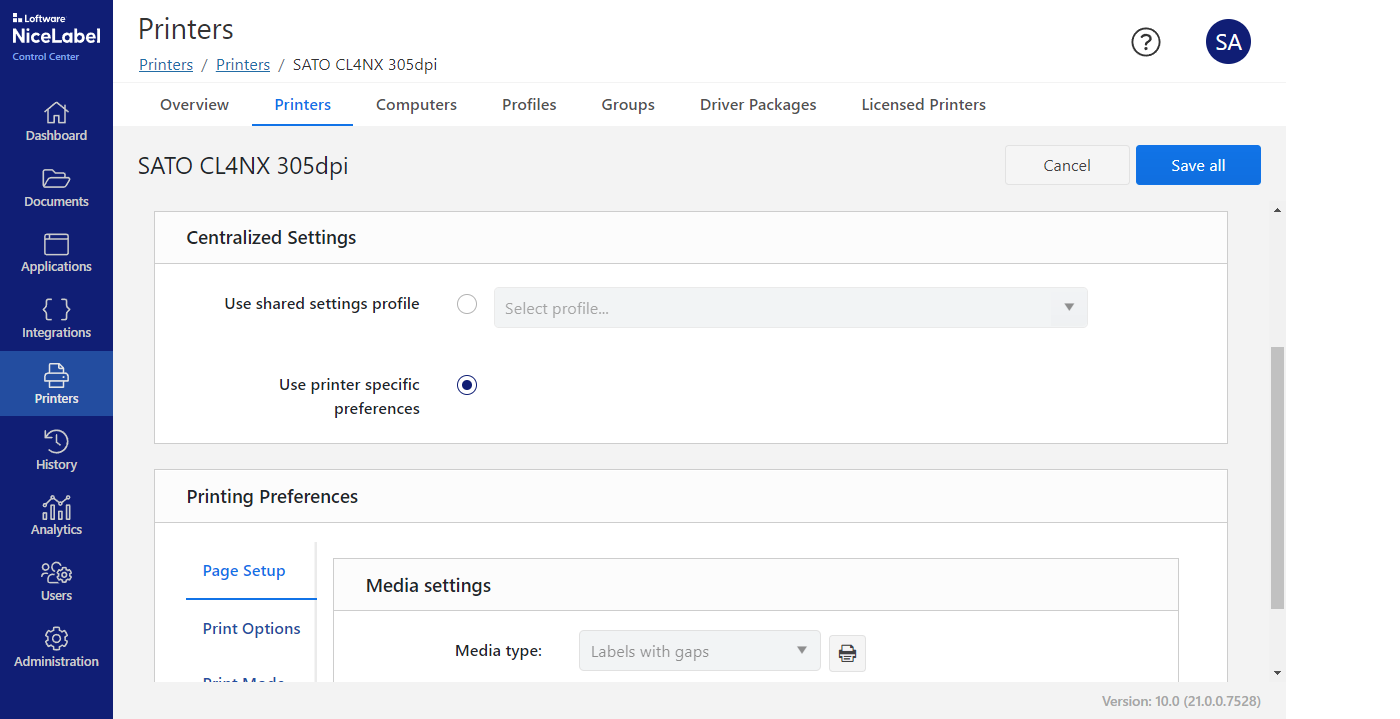Click the Cancel button
Image resolution: width=1400 pixels, height=719 pixels.
coord(1067,165)
